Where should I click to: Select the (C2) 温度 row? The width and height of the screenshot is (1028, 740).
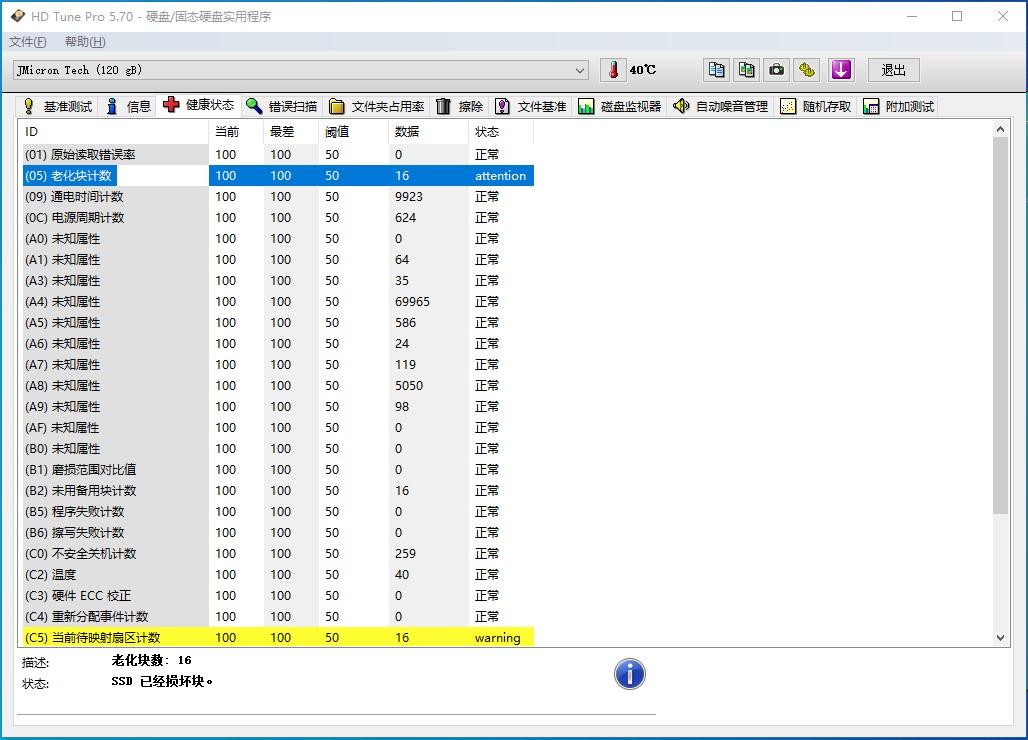tap(278, 574)
